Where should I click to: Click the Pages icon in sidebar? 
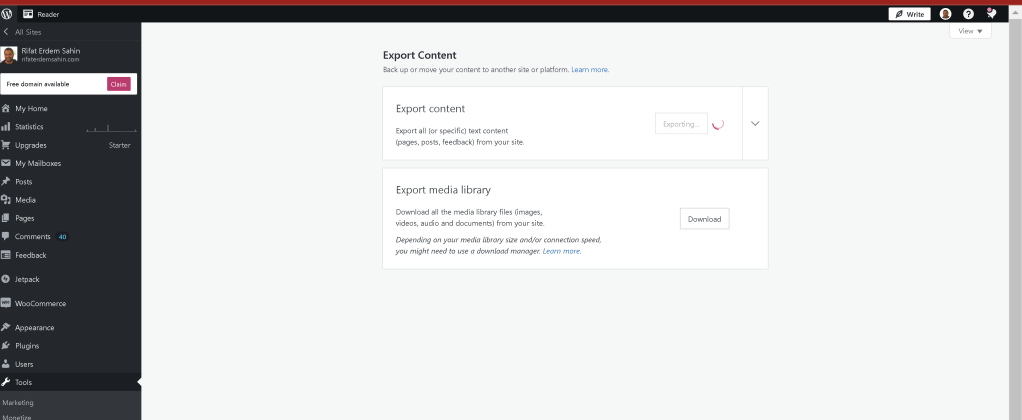click(x=6, y=218)
